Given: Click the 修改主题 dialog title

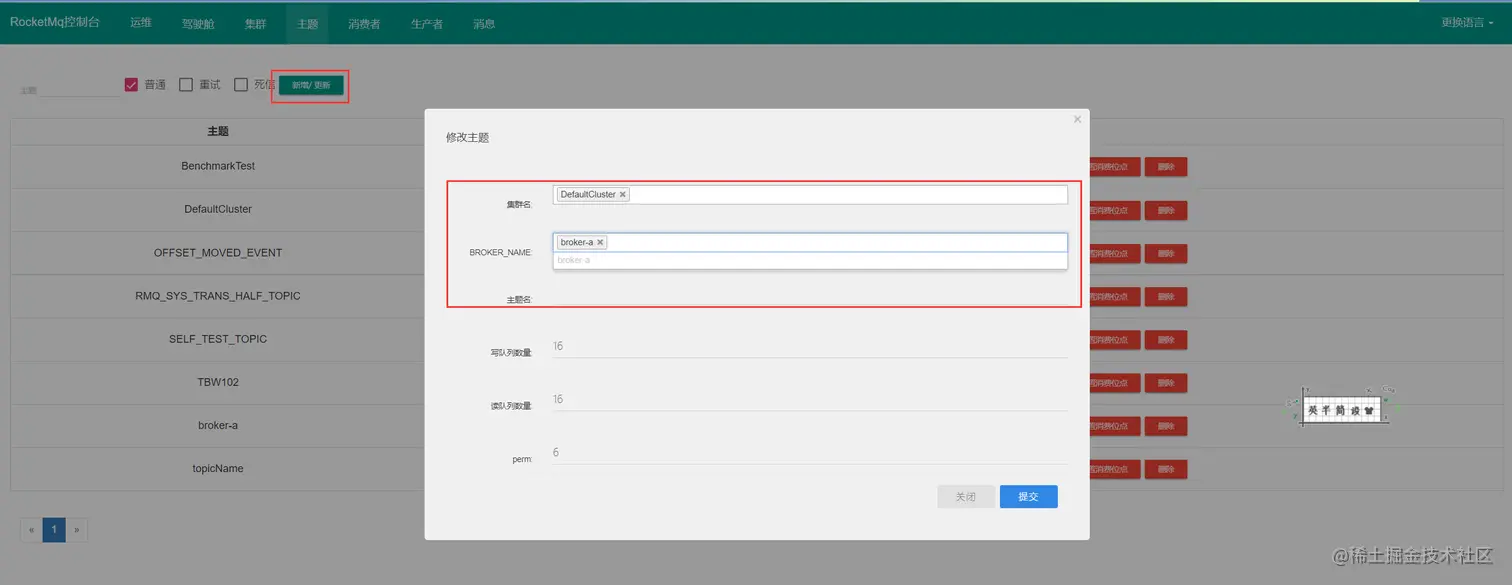Looking at the screenshot, I should point(467,138).
